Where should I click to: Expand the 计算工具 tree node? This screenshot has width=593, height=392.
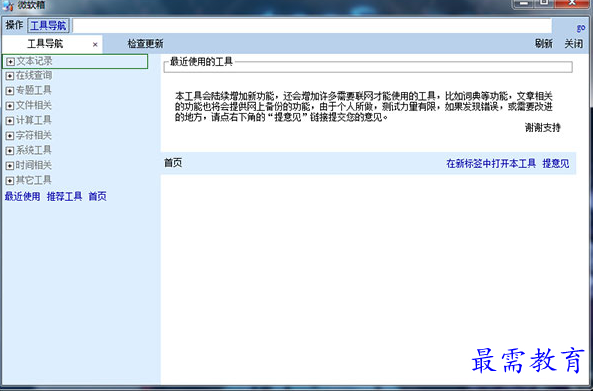10,121
